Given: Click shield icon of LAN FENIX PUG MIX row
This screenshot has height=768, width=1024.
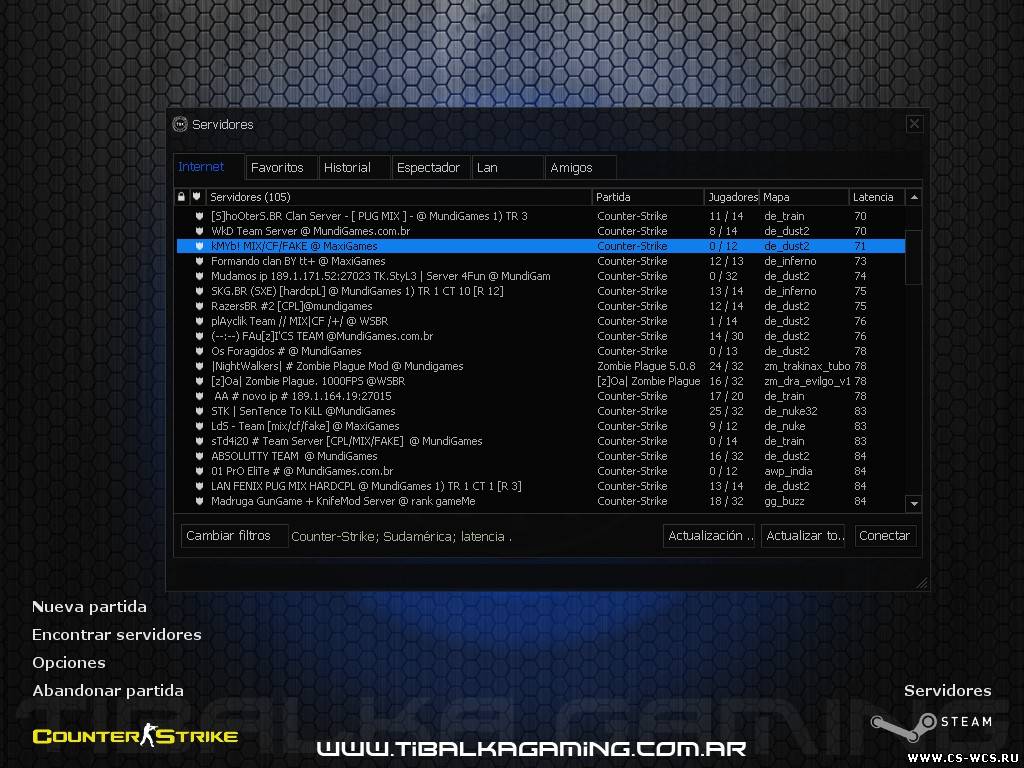Looking at the screenshot, I should (200, 487).
